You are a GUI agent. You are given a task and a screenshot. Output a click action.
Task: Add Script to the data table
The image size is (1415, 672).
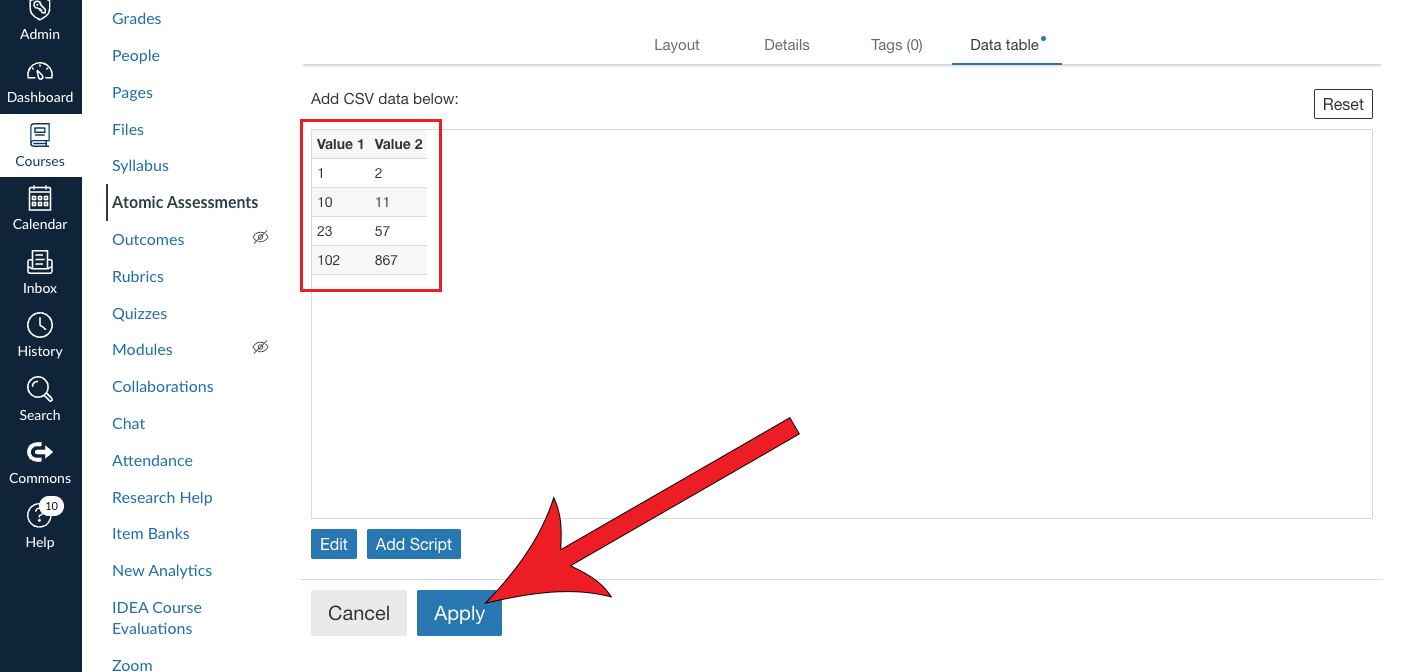click(413, 544)
